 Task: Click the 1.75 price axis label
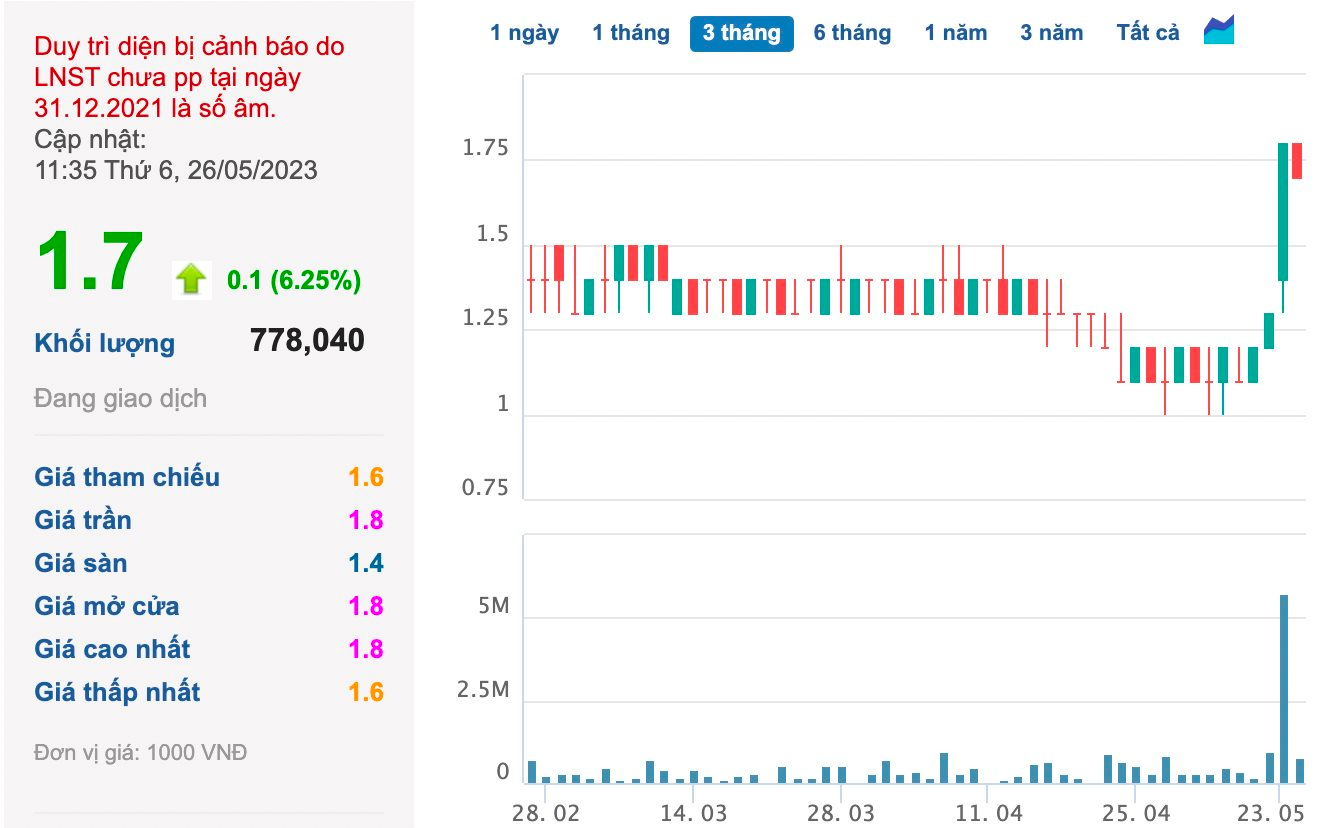tap(485, 149)
